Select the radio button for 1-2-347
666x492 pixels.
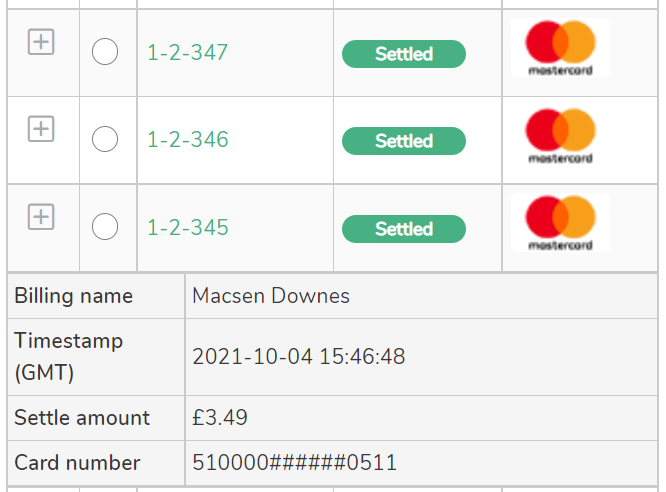click(105, 51)
